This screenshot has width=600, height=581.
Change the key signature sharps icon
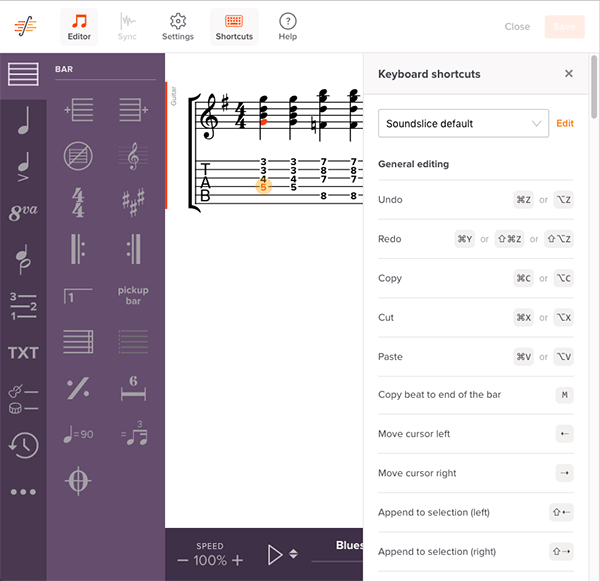133,202
